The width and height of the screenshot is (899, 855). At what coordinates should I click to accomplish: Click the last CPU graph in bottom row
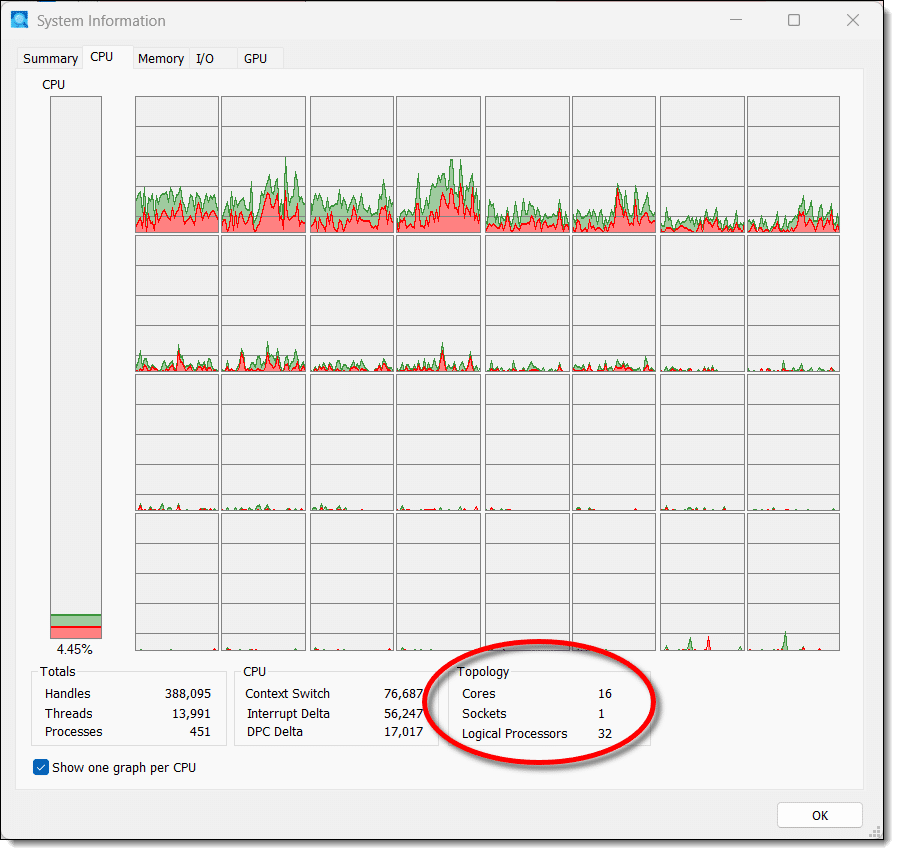(x=793, y=582)
